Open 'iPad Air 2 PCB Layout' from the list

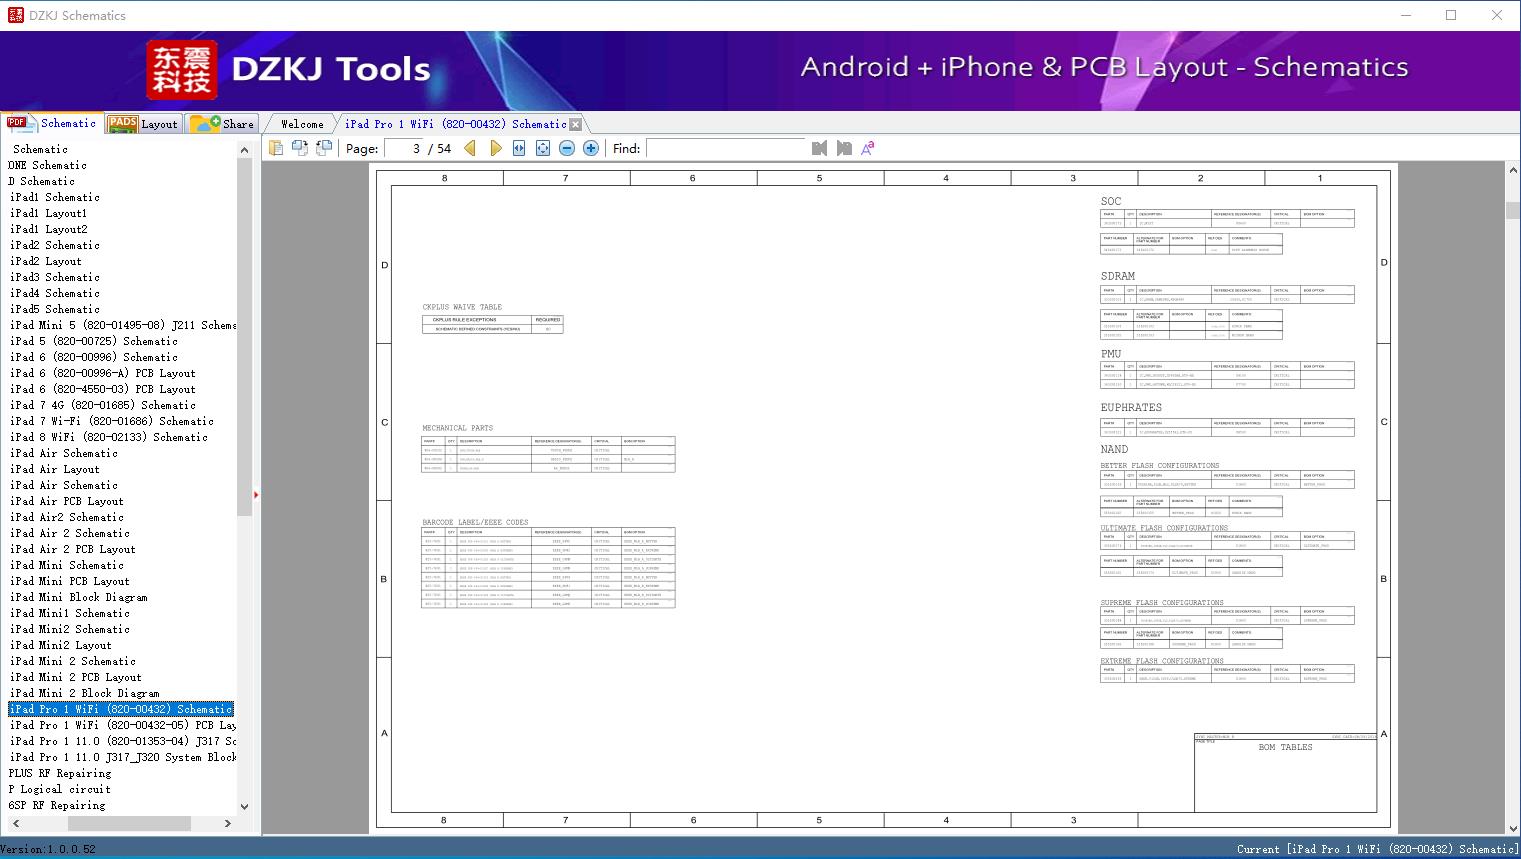click(x=73, y=549)
